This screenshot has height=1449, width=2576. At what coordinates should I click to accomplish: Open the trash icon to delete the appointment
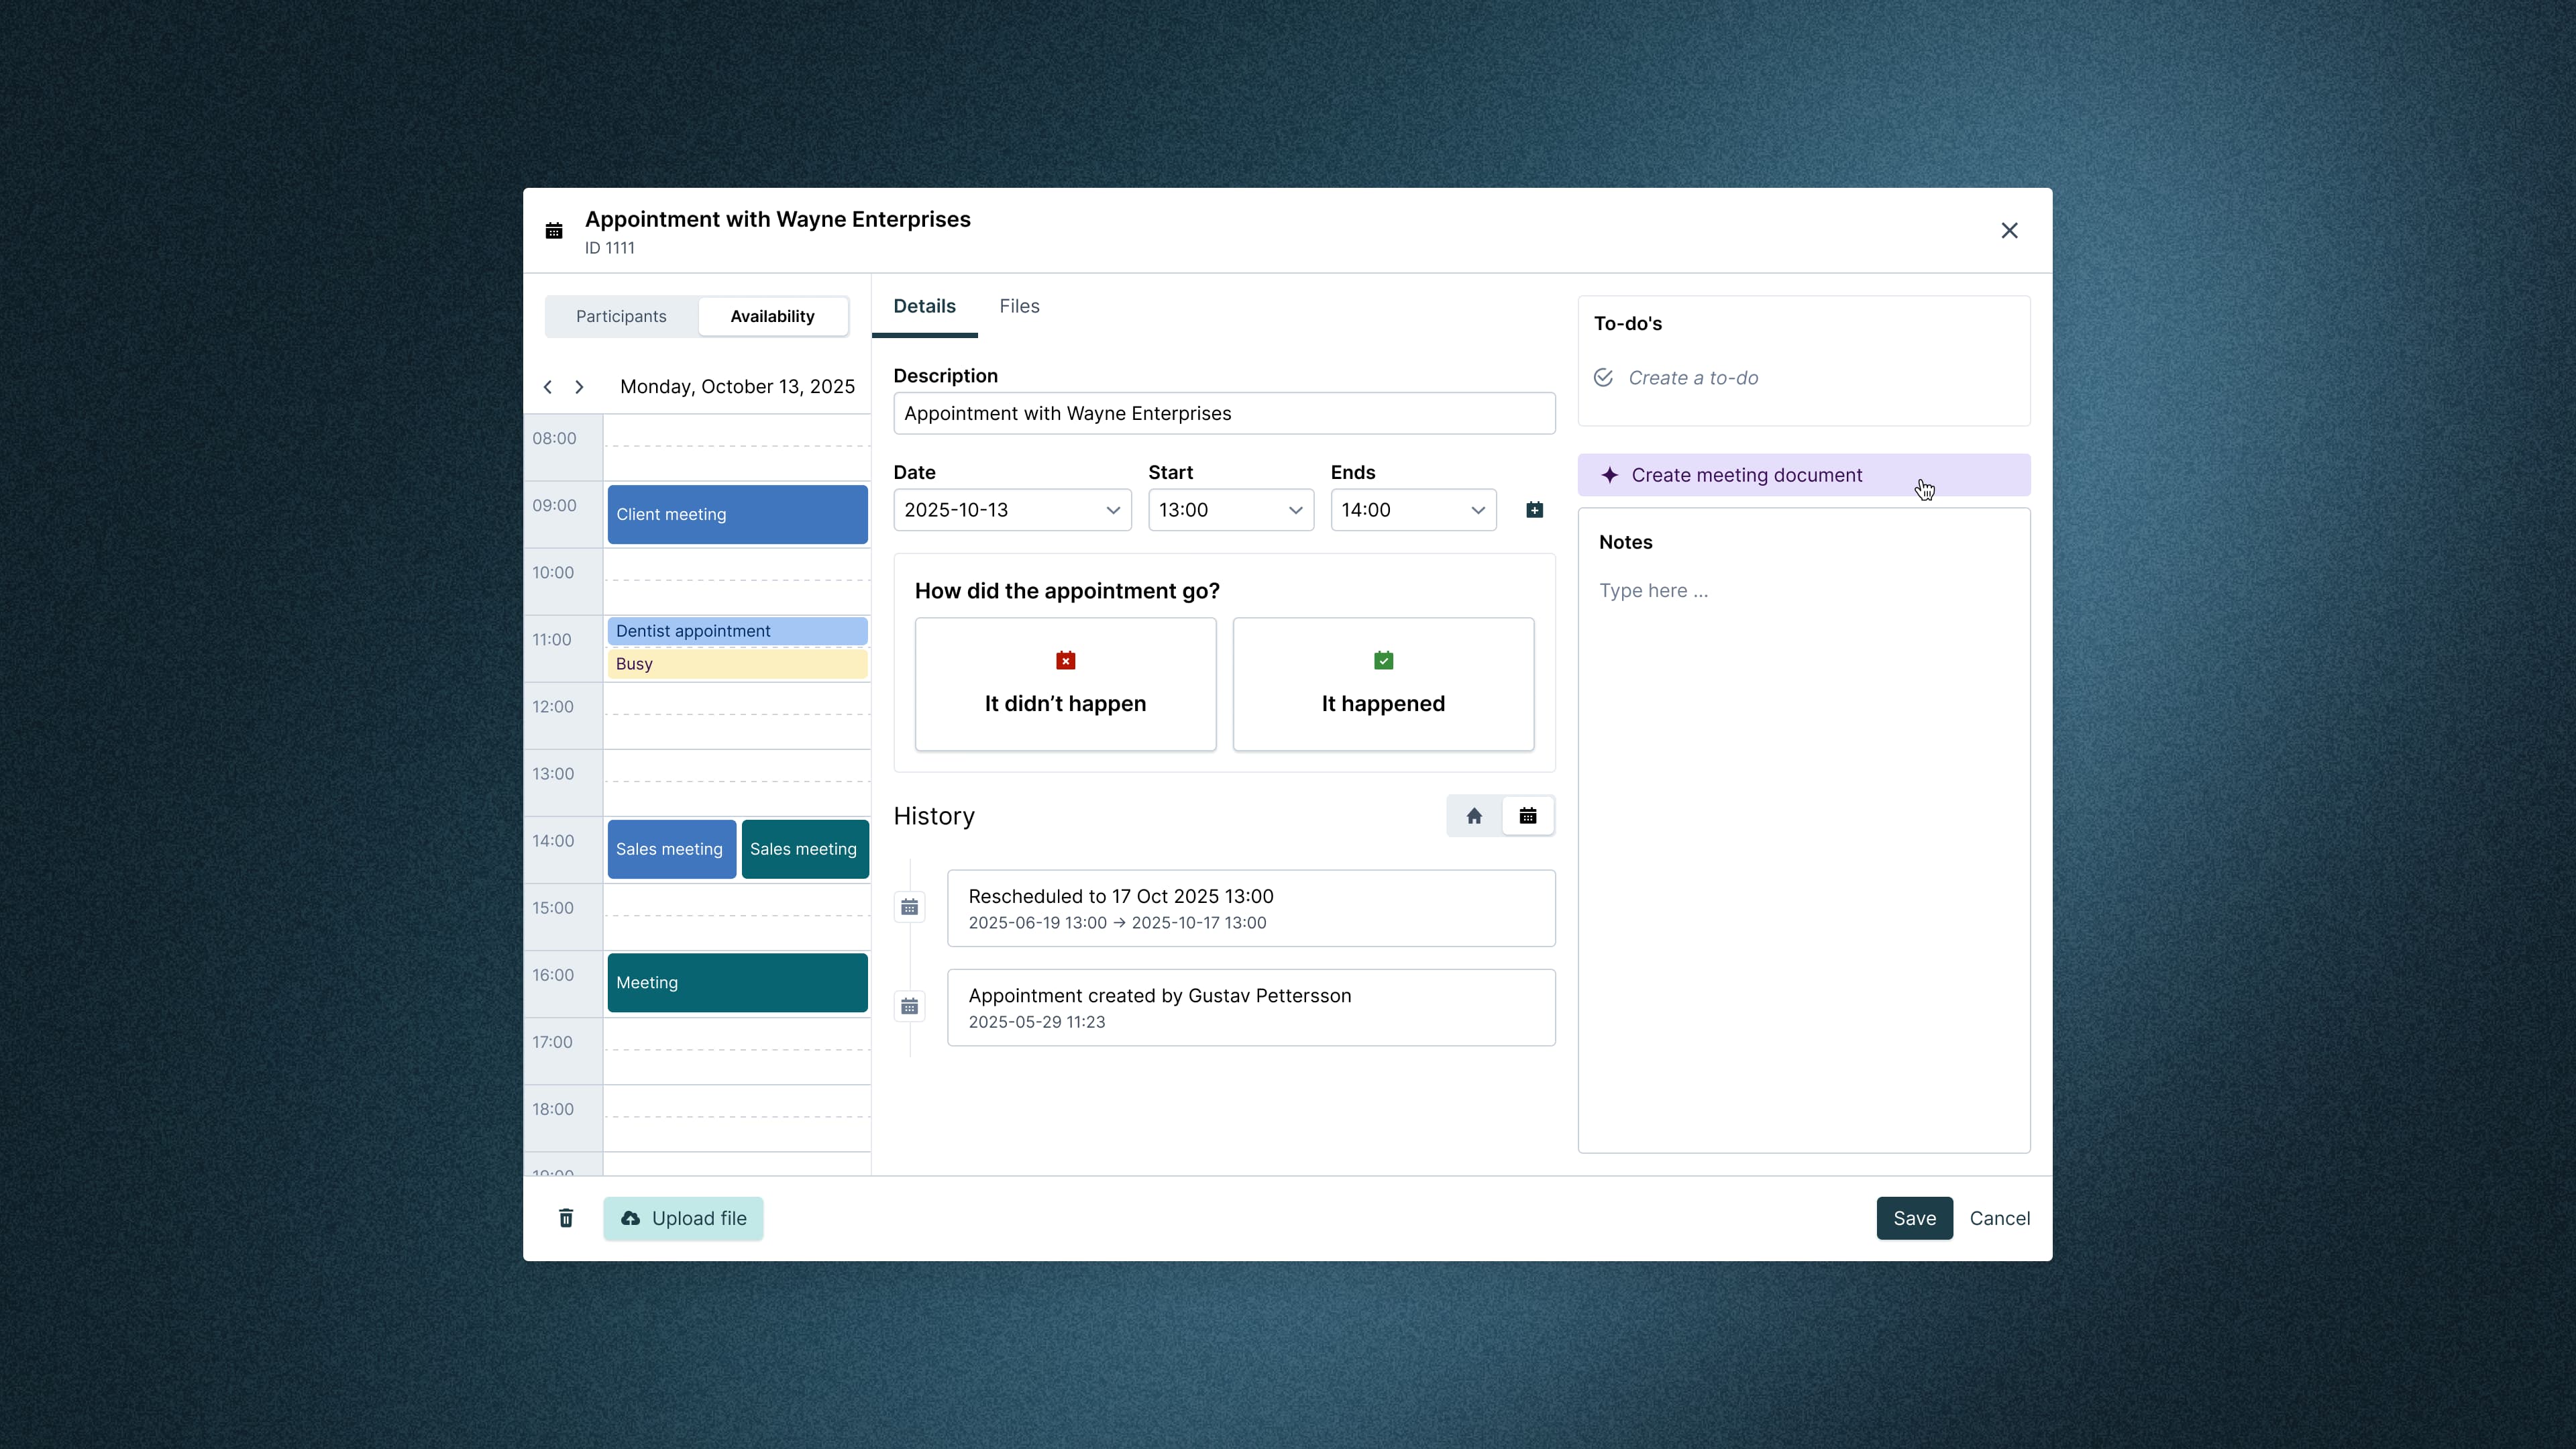point(566,1218)
